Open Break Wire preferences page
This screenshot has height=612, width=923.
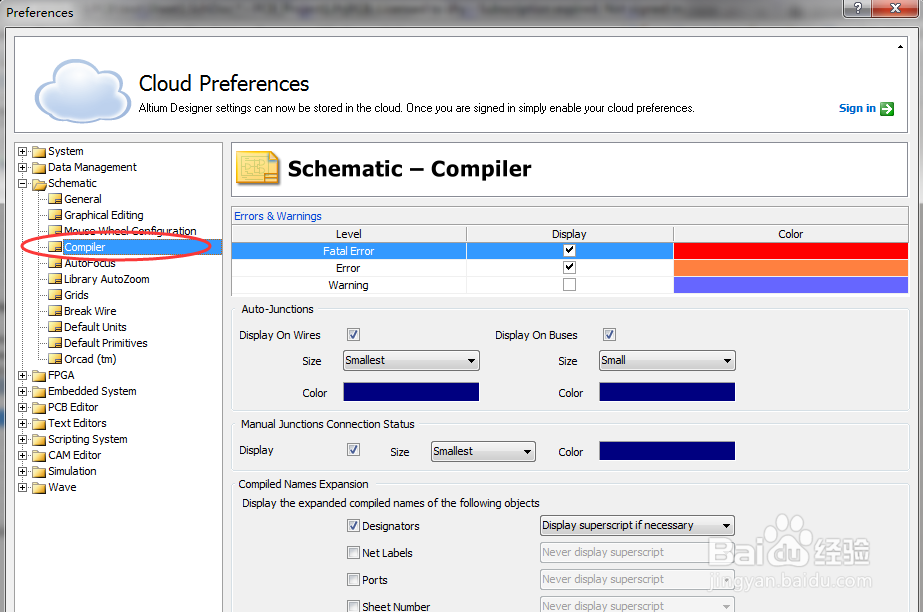tap(90, 311)
